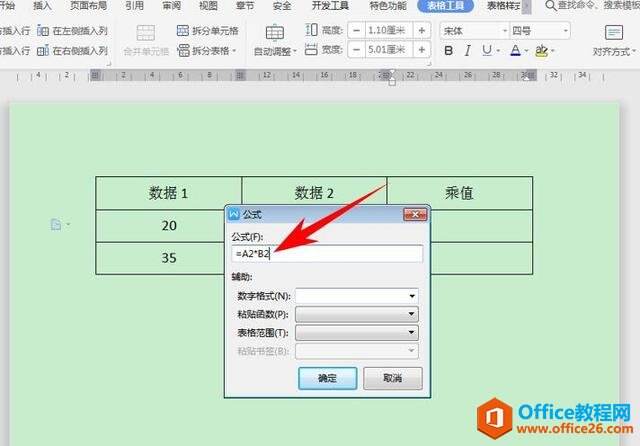Increase the width value with the plus button

[422, 50]
